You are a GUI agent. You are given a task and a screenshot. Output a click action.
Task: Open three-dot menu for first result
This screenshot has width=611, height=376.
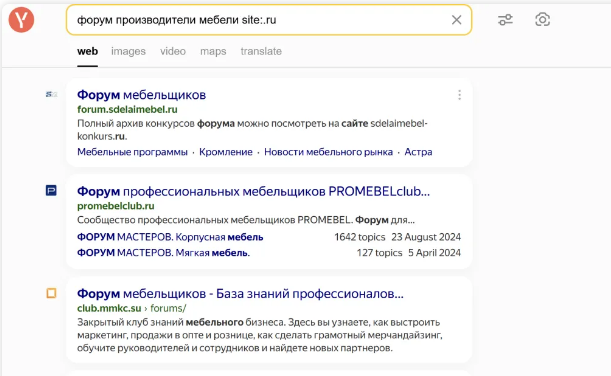tap(459, 95)
